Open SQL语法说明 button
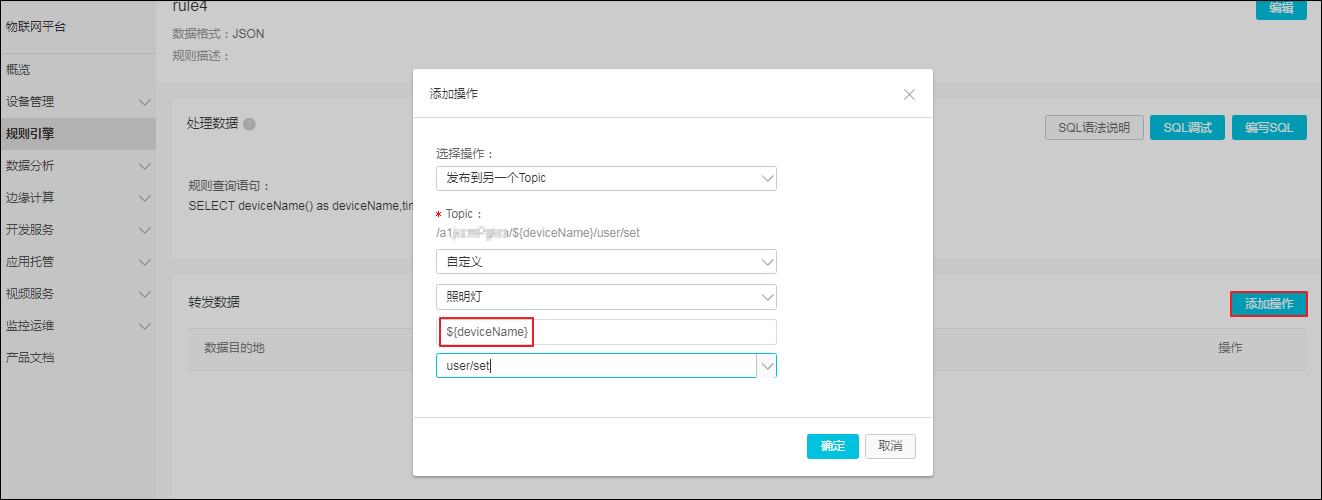Screen dimensions: 1322x500 pyautogui.click(x=1094, y=127)
